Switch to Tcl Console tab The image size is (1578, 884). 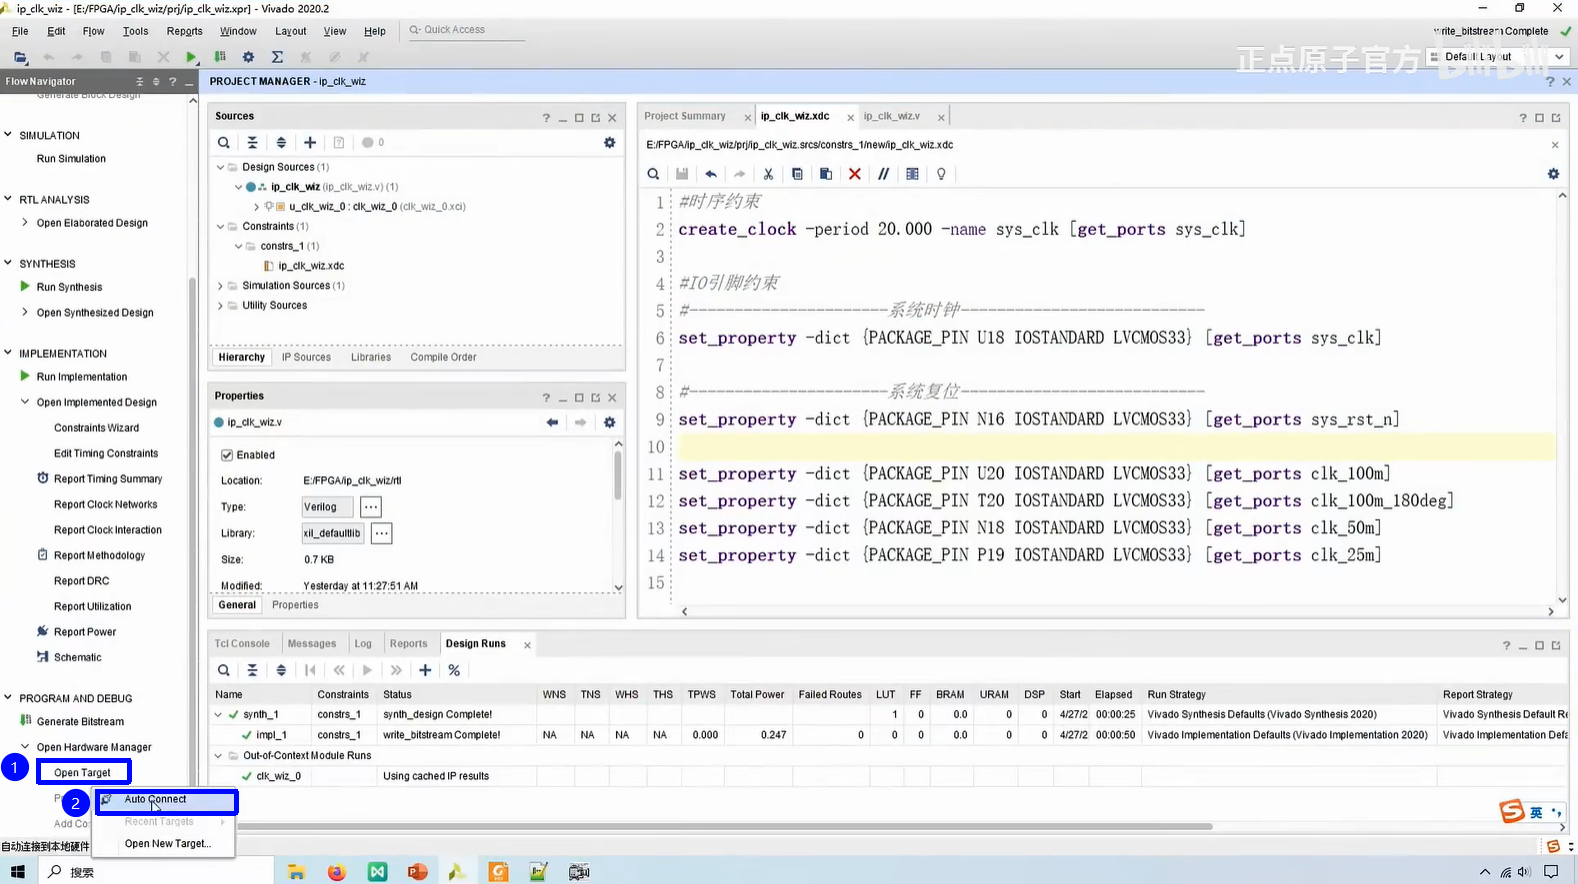point(242,644)
